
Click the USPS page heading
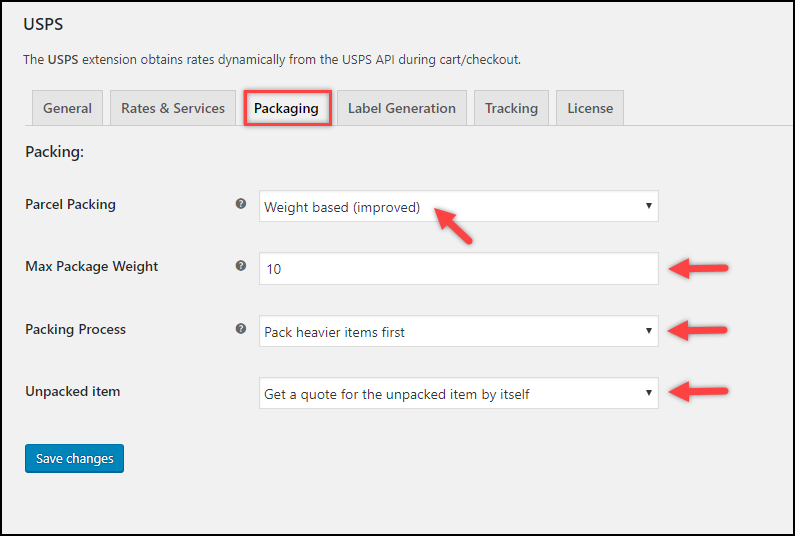click(43, 24)
